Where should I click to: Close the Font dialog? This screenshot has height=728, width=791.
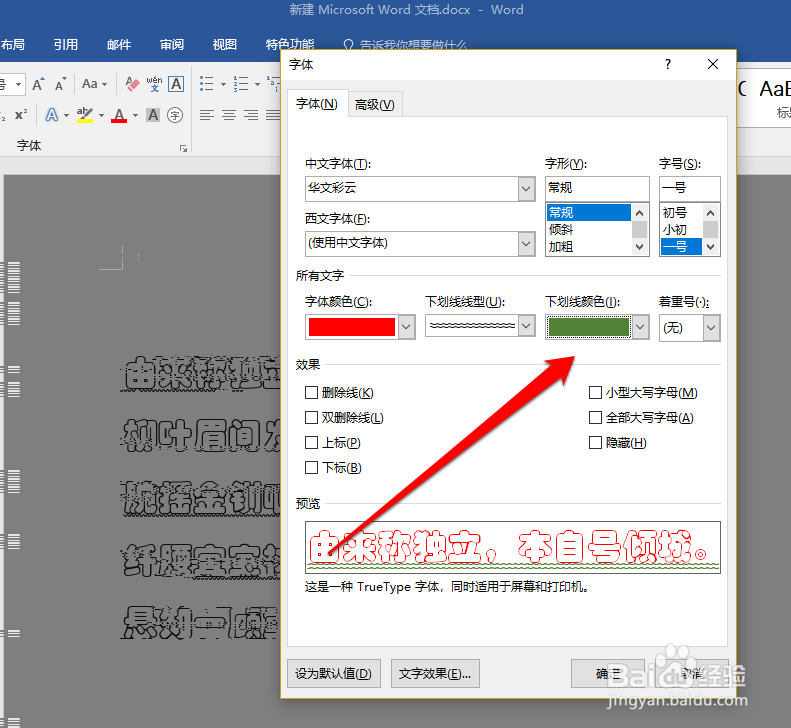click(713, 64)
